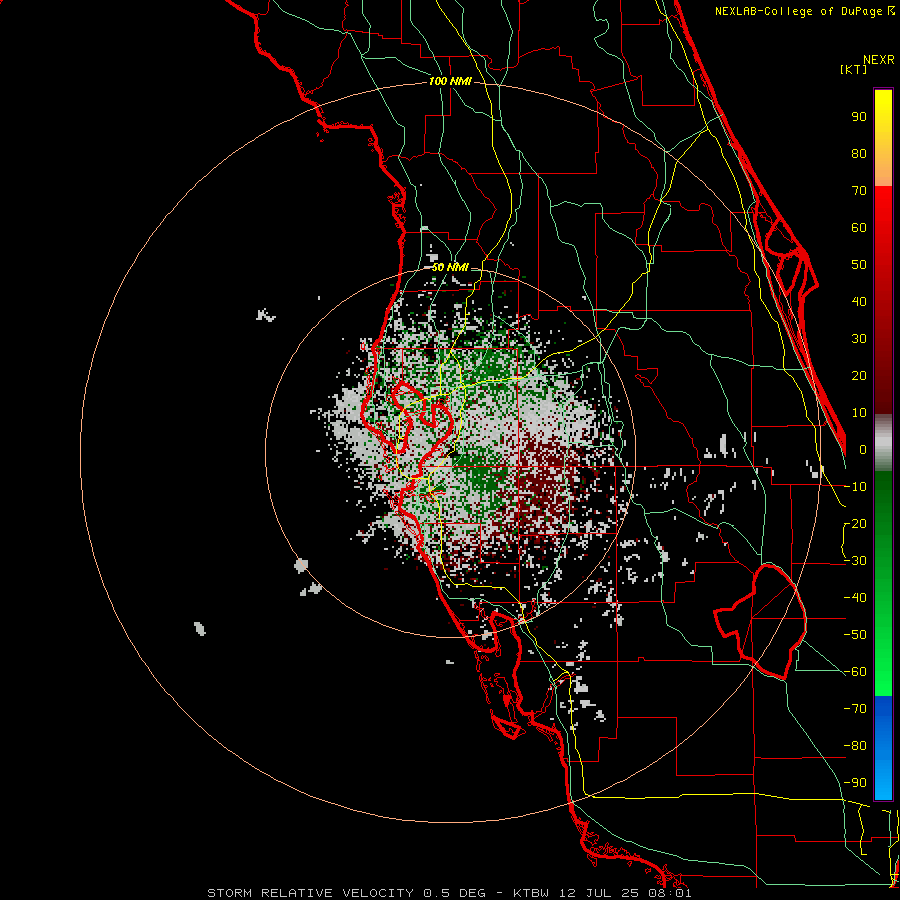Click the -30 scale value
The height and width of the screenshot is (900, 900).
[x=855, y=561]
